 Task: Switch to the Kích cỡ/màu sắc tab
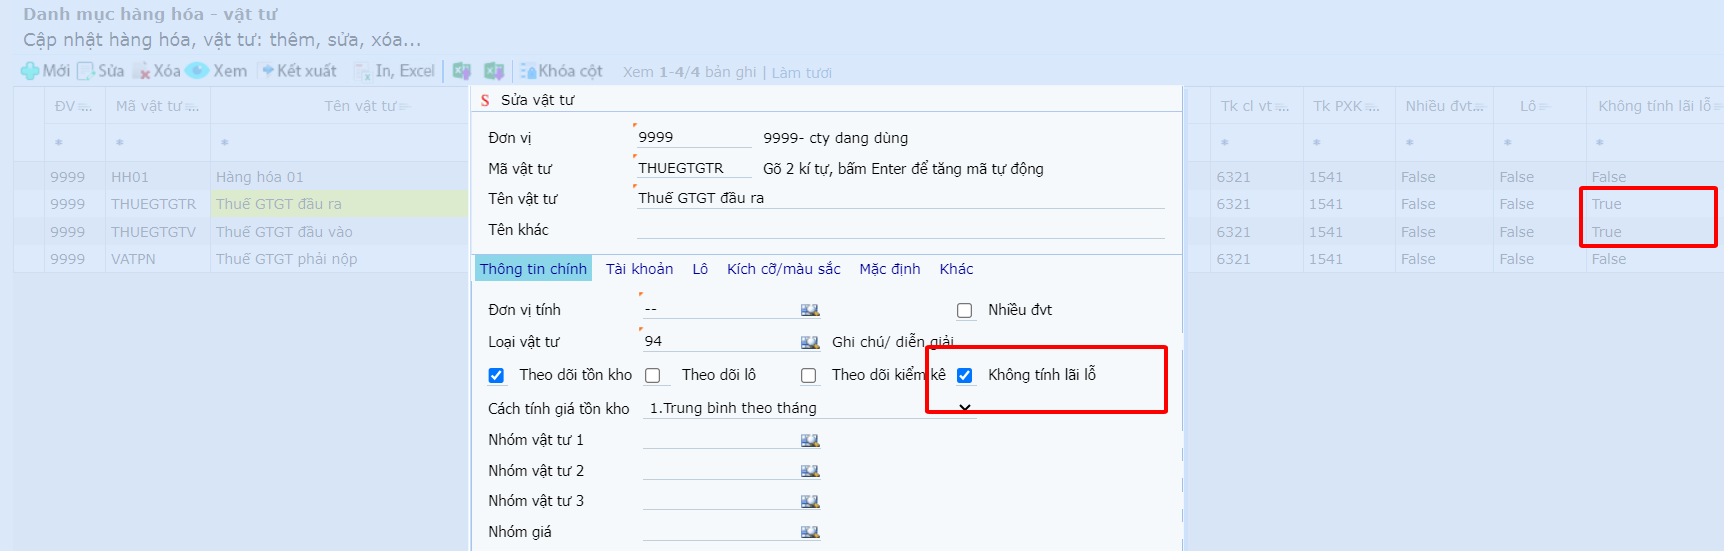click(783, 269)
